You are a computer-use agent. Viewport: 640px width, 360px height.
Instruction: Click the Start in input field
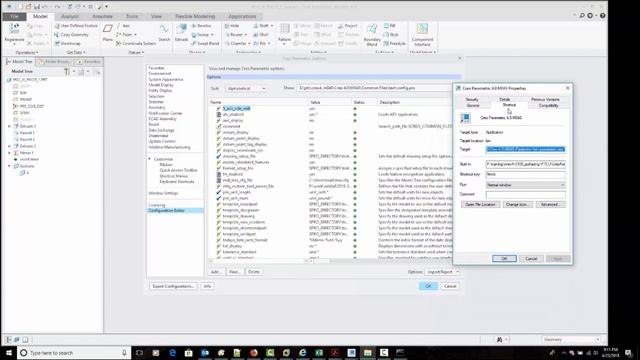pyautogui.click(x=525, y=164)
